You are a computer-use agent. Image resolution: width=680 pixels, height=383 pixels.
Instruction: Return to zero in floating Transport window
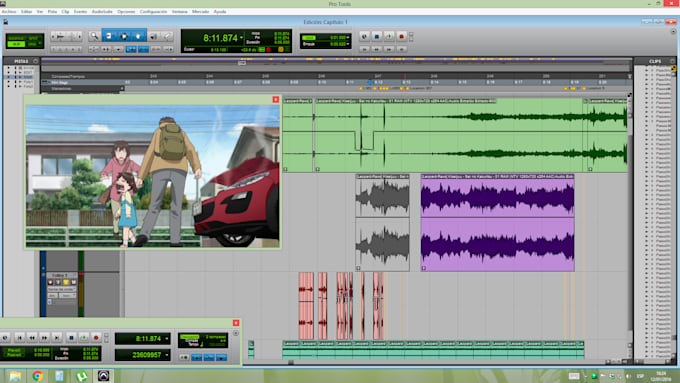(x=20, y=337)
